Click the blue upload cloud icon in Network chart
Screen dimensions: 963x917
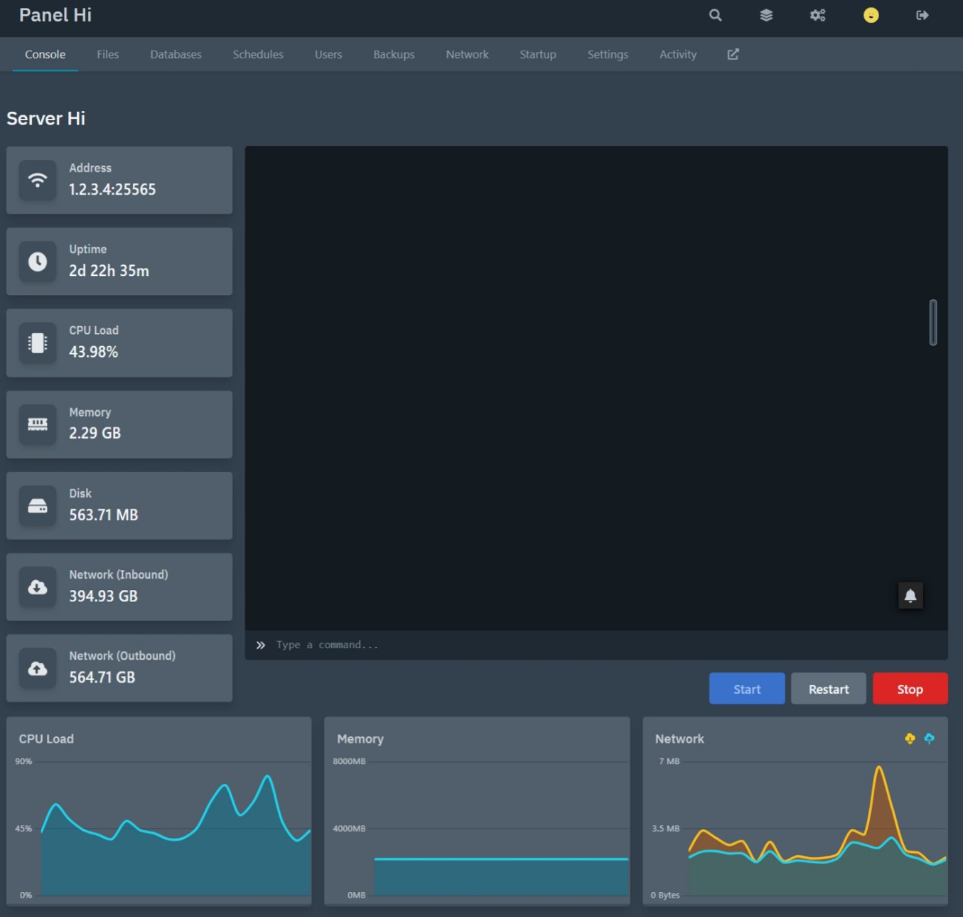tap(929, 738)
